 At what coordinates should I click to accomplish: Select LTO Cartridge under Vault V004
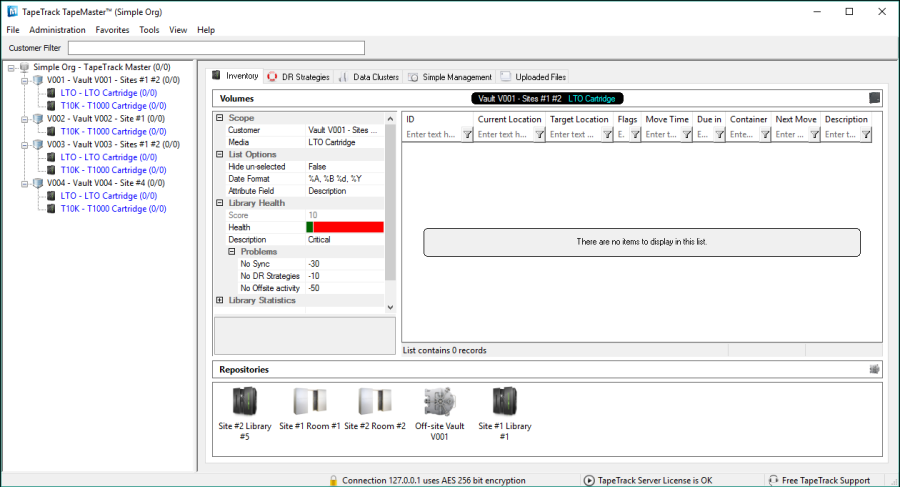click(108, 196)
